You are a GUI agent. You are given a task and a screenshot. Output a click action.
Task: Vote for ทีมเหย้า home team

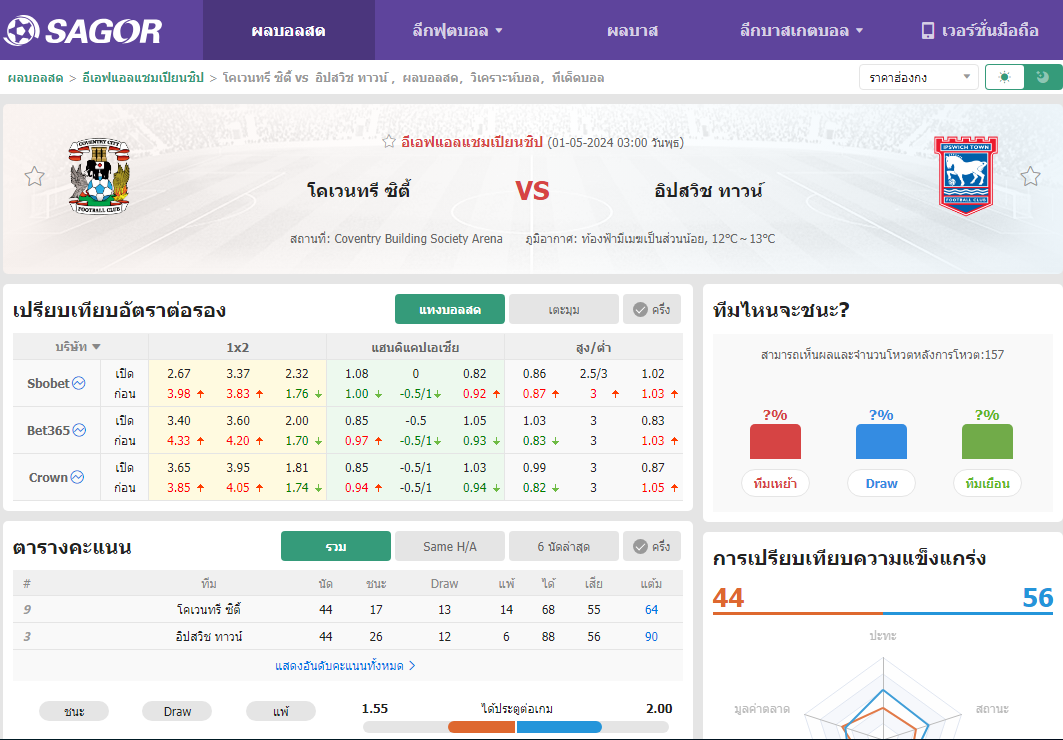(x=775, y=483)
